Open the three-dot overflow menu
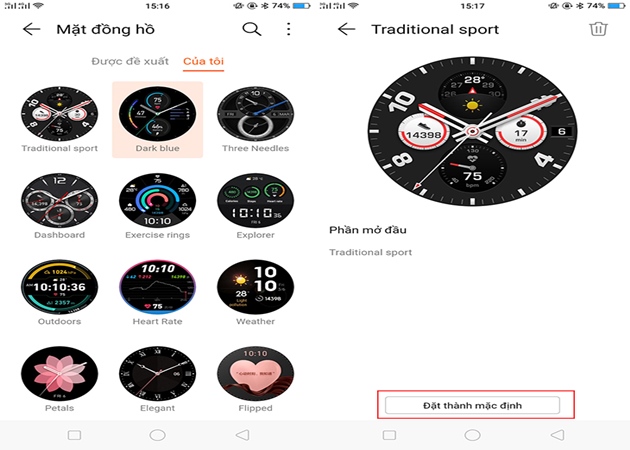The width and height of the screenshot is (630, 450). pos(288,29)
